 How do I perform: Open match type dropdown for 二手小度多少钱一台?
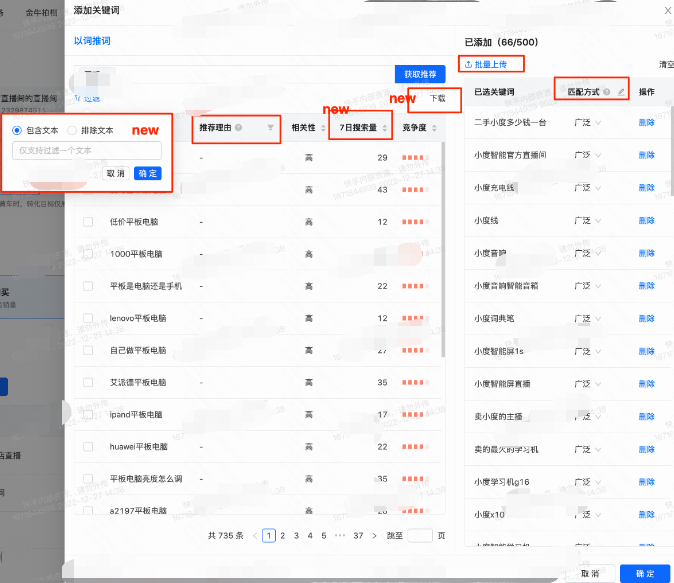pyautogui.click(x=588, y=123)
